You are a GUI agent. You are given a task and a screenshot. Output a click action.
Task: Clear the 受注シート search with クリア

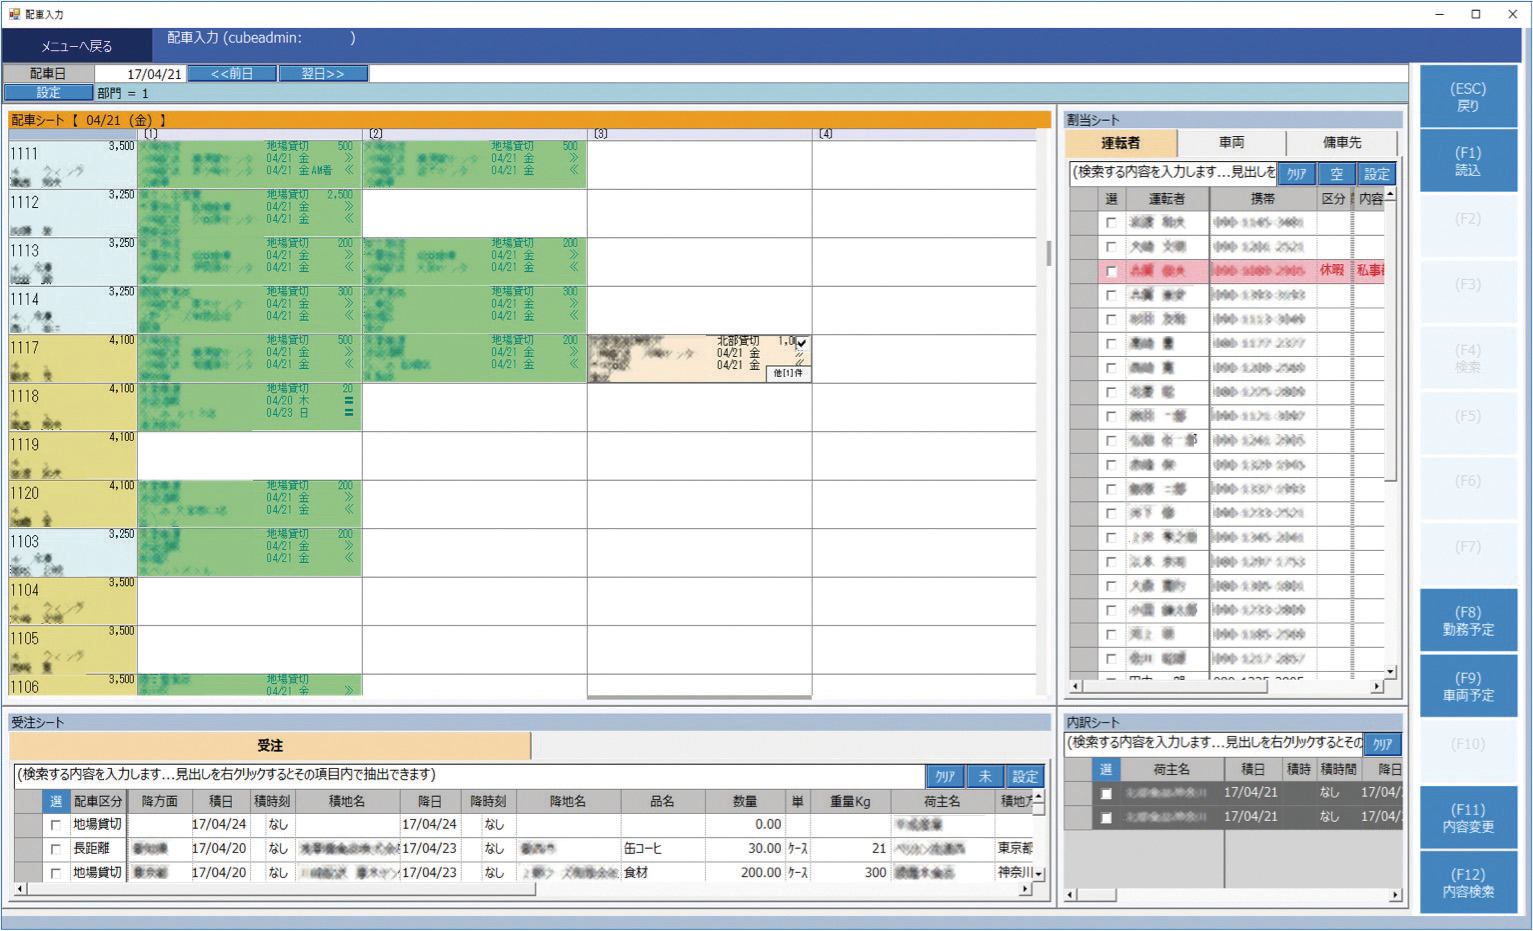coord(945,776)
